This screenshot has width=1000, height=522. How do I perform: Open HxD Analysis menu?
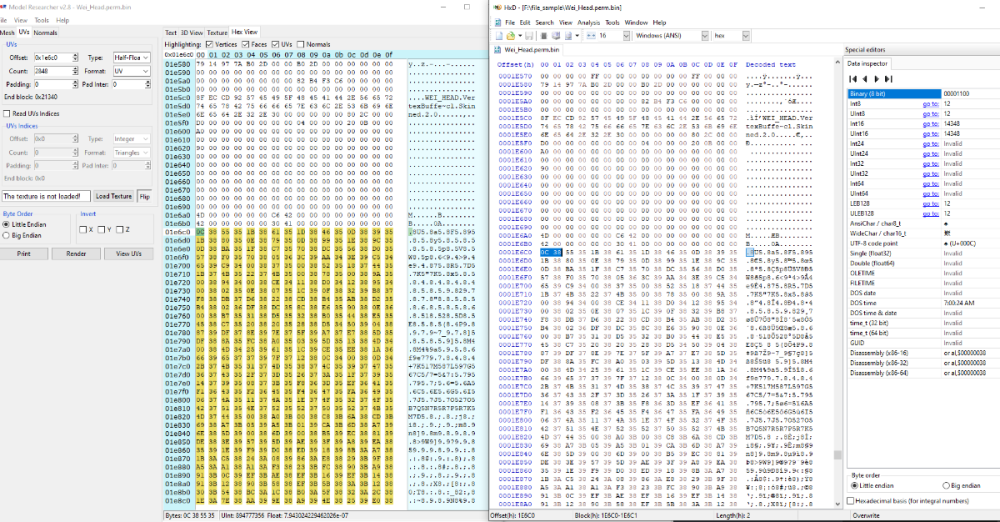pos(588,22)
